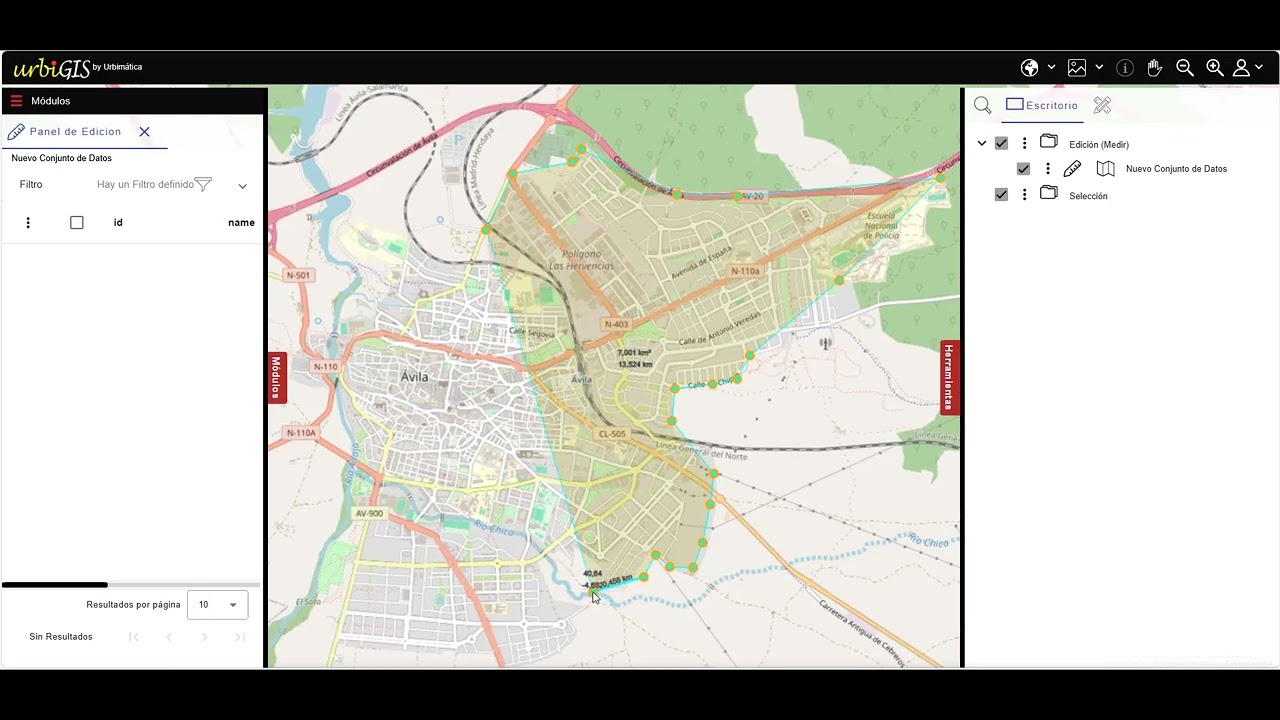This screenshot has height=720, width=1280.
Task: Open the globe dropdown arrow
Action: tap(1051, 68)
